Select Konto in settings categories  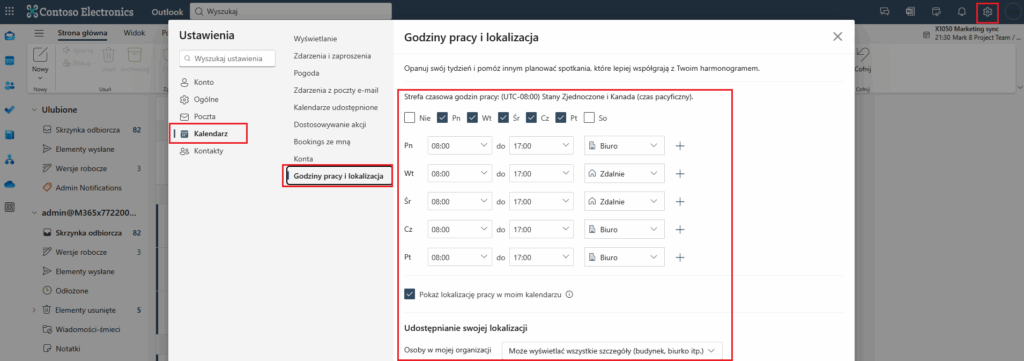[x=203, y=82]
